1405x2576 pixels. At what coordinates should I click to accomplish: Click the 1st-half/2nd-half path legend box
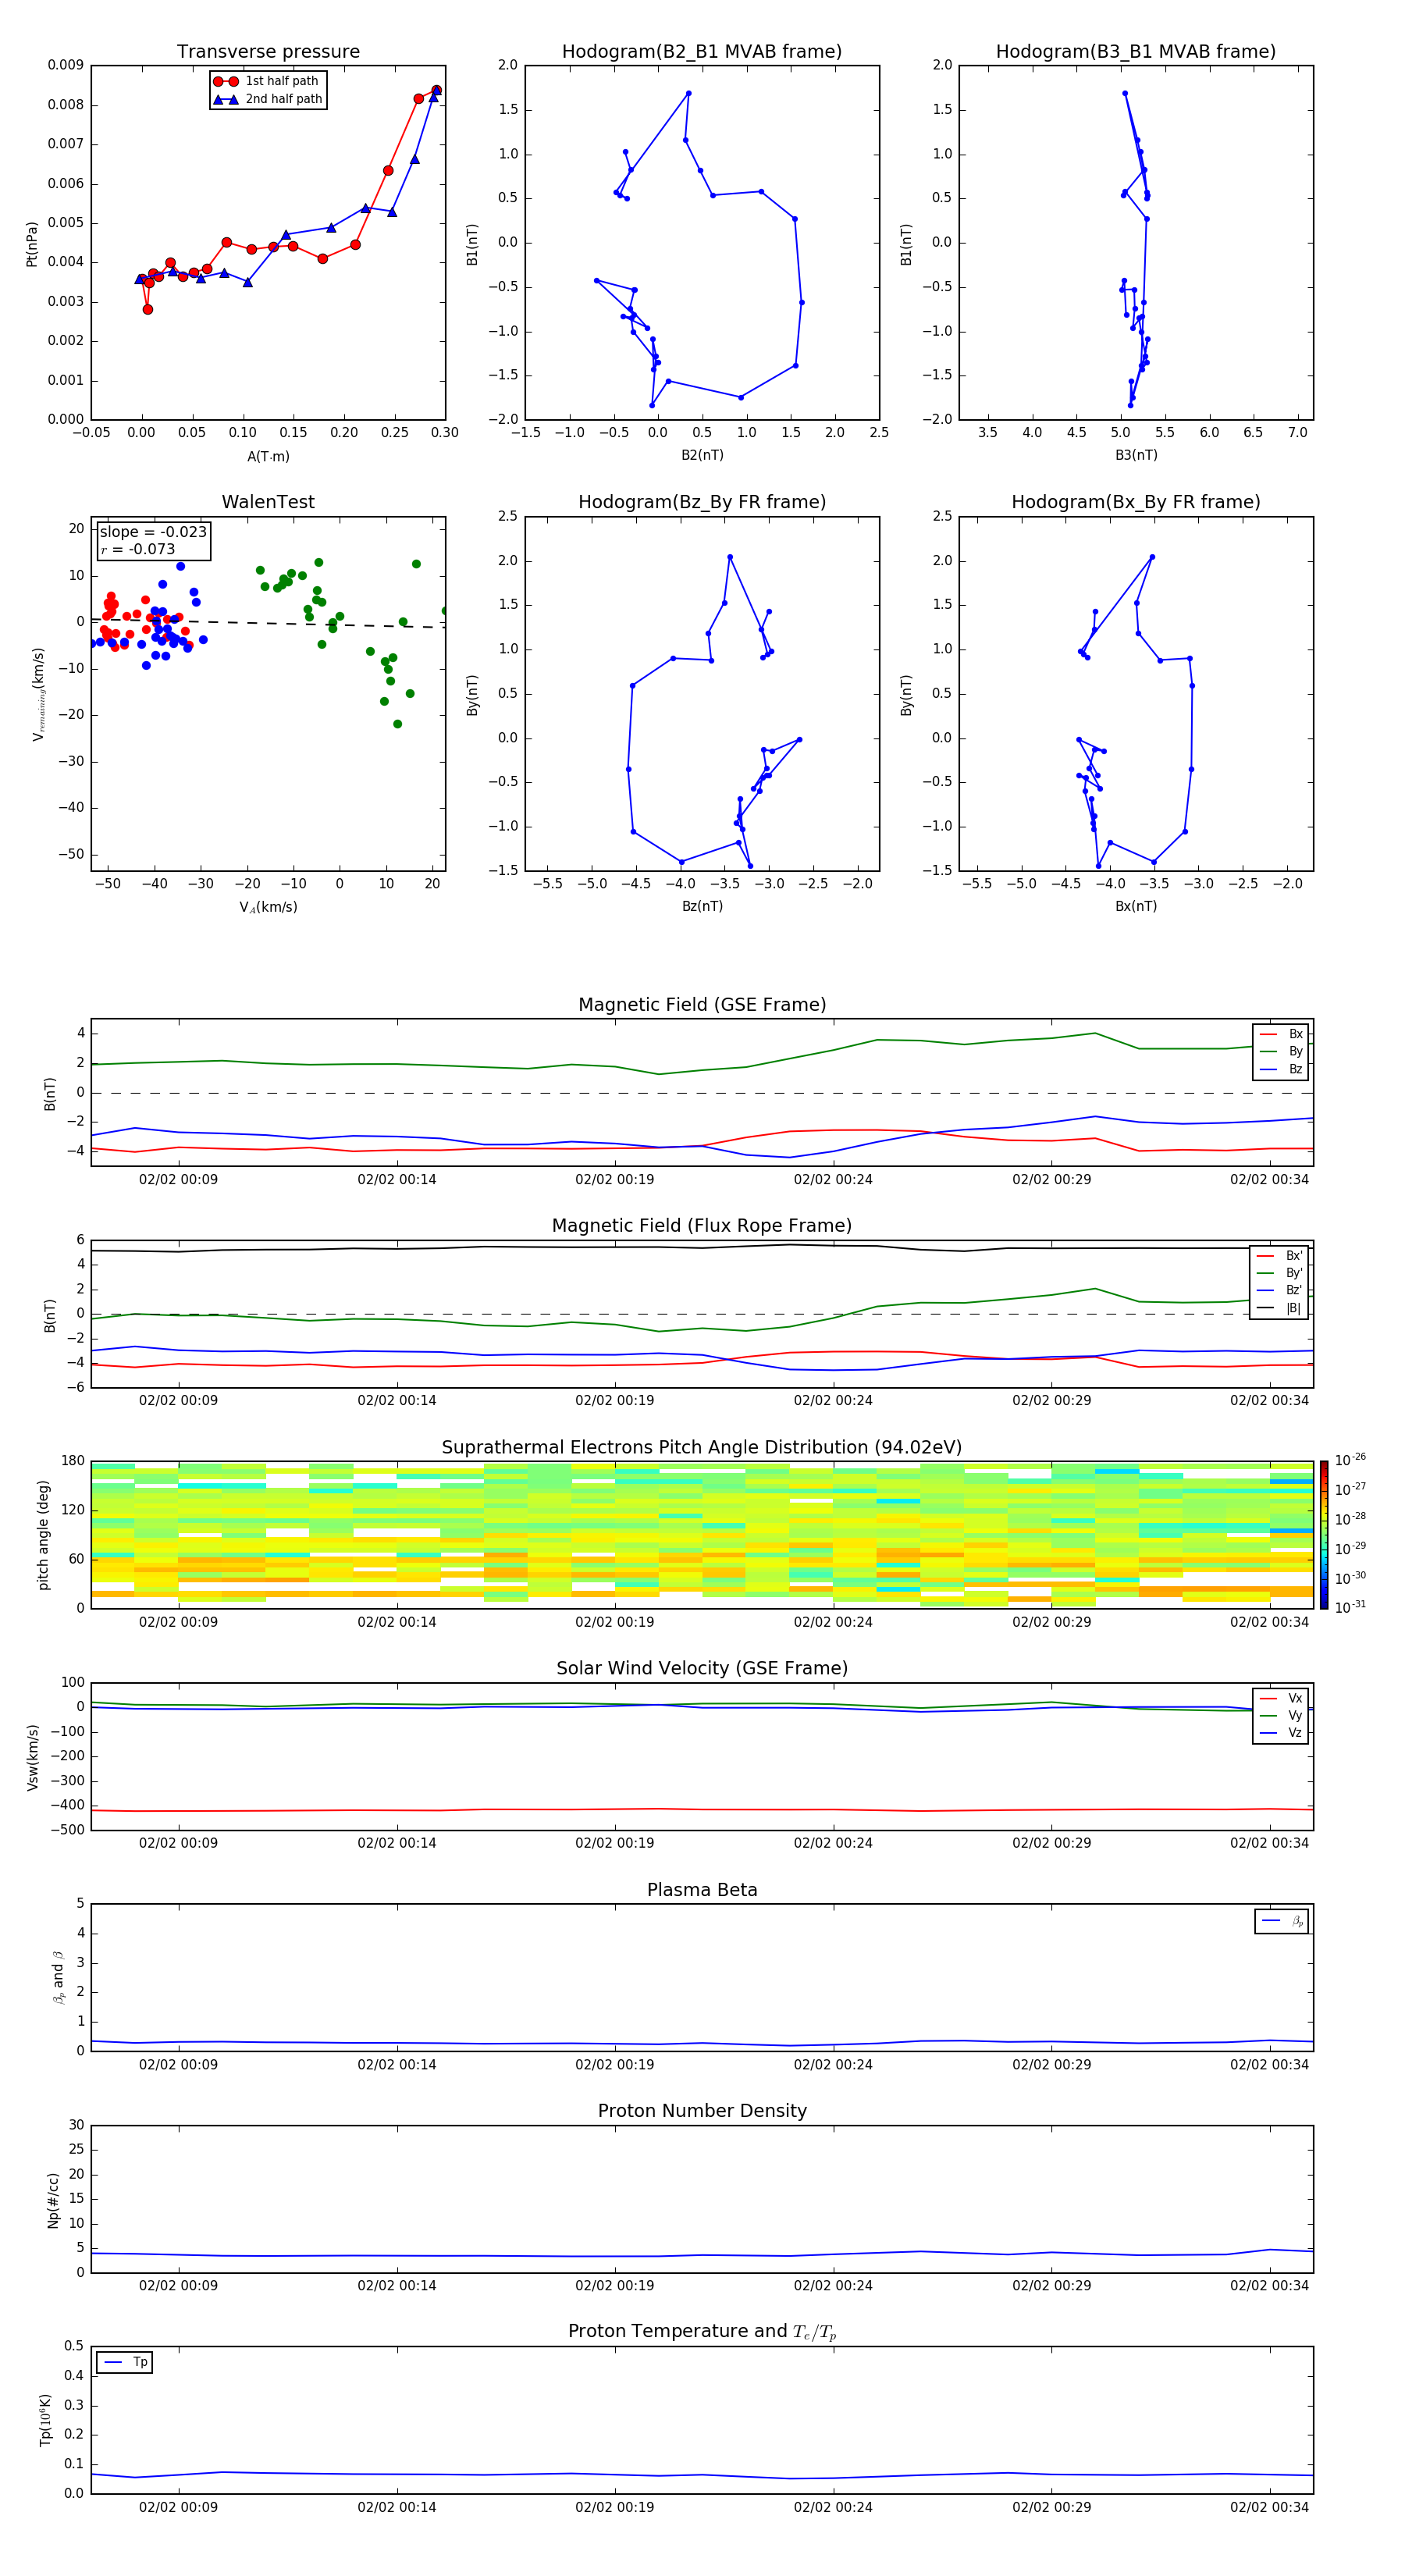tap(268, 90)
